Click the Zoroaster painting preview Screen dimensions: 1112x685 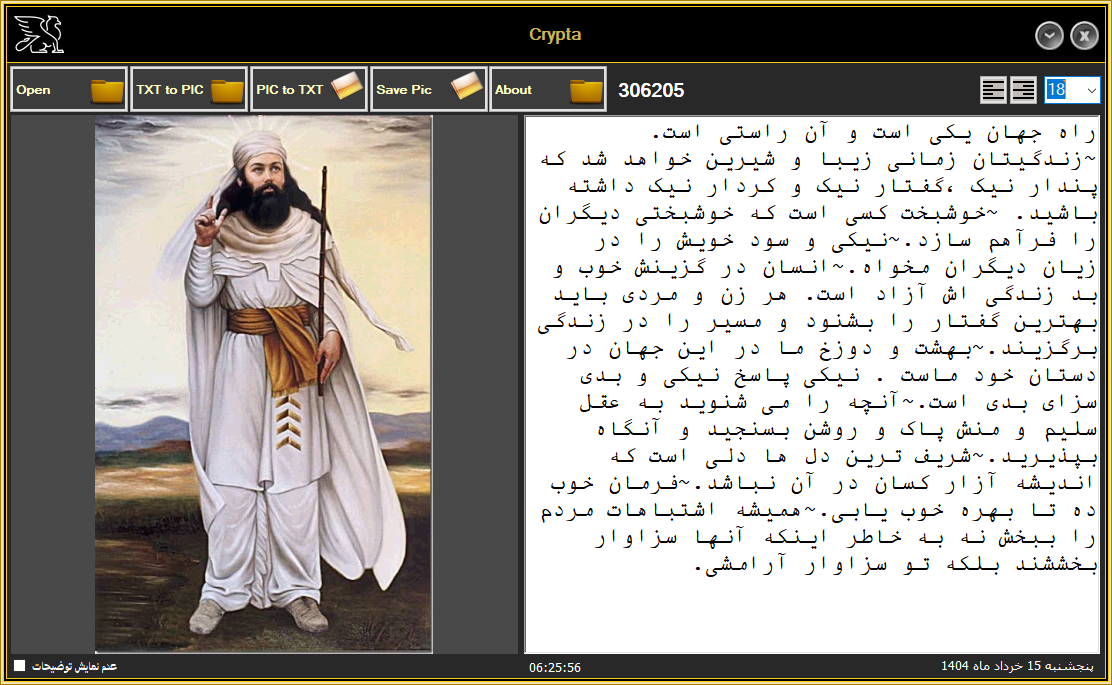coord(264,384)
